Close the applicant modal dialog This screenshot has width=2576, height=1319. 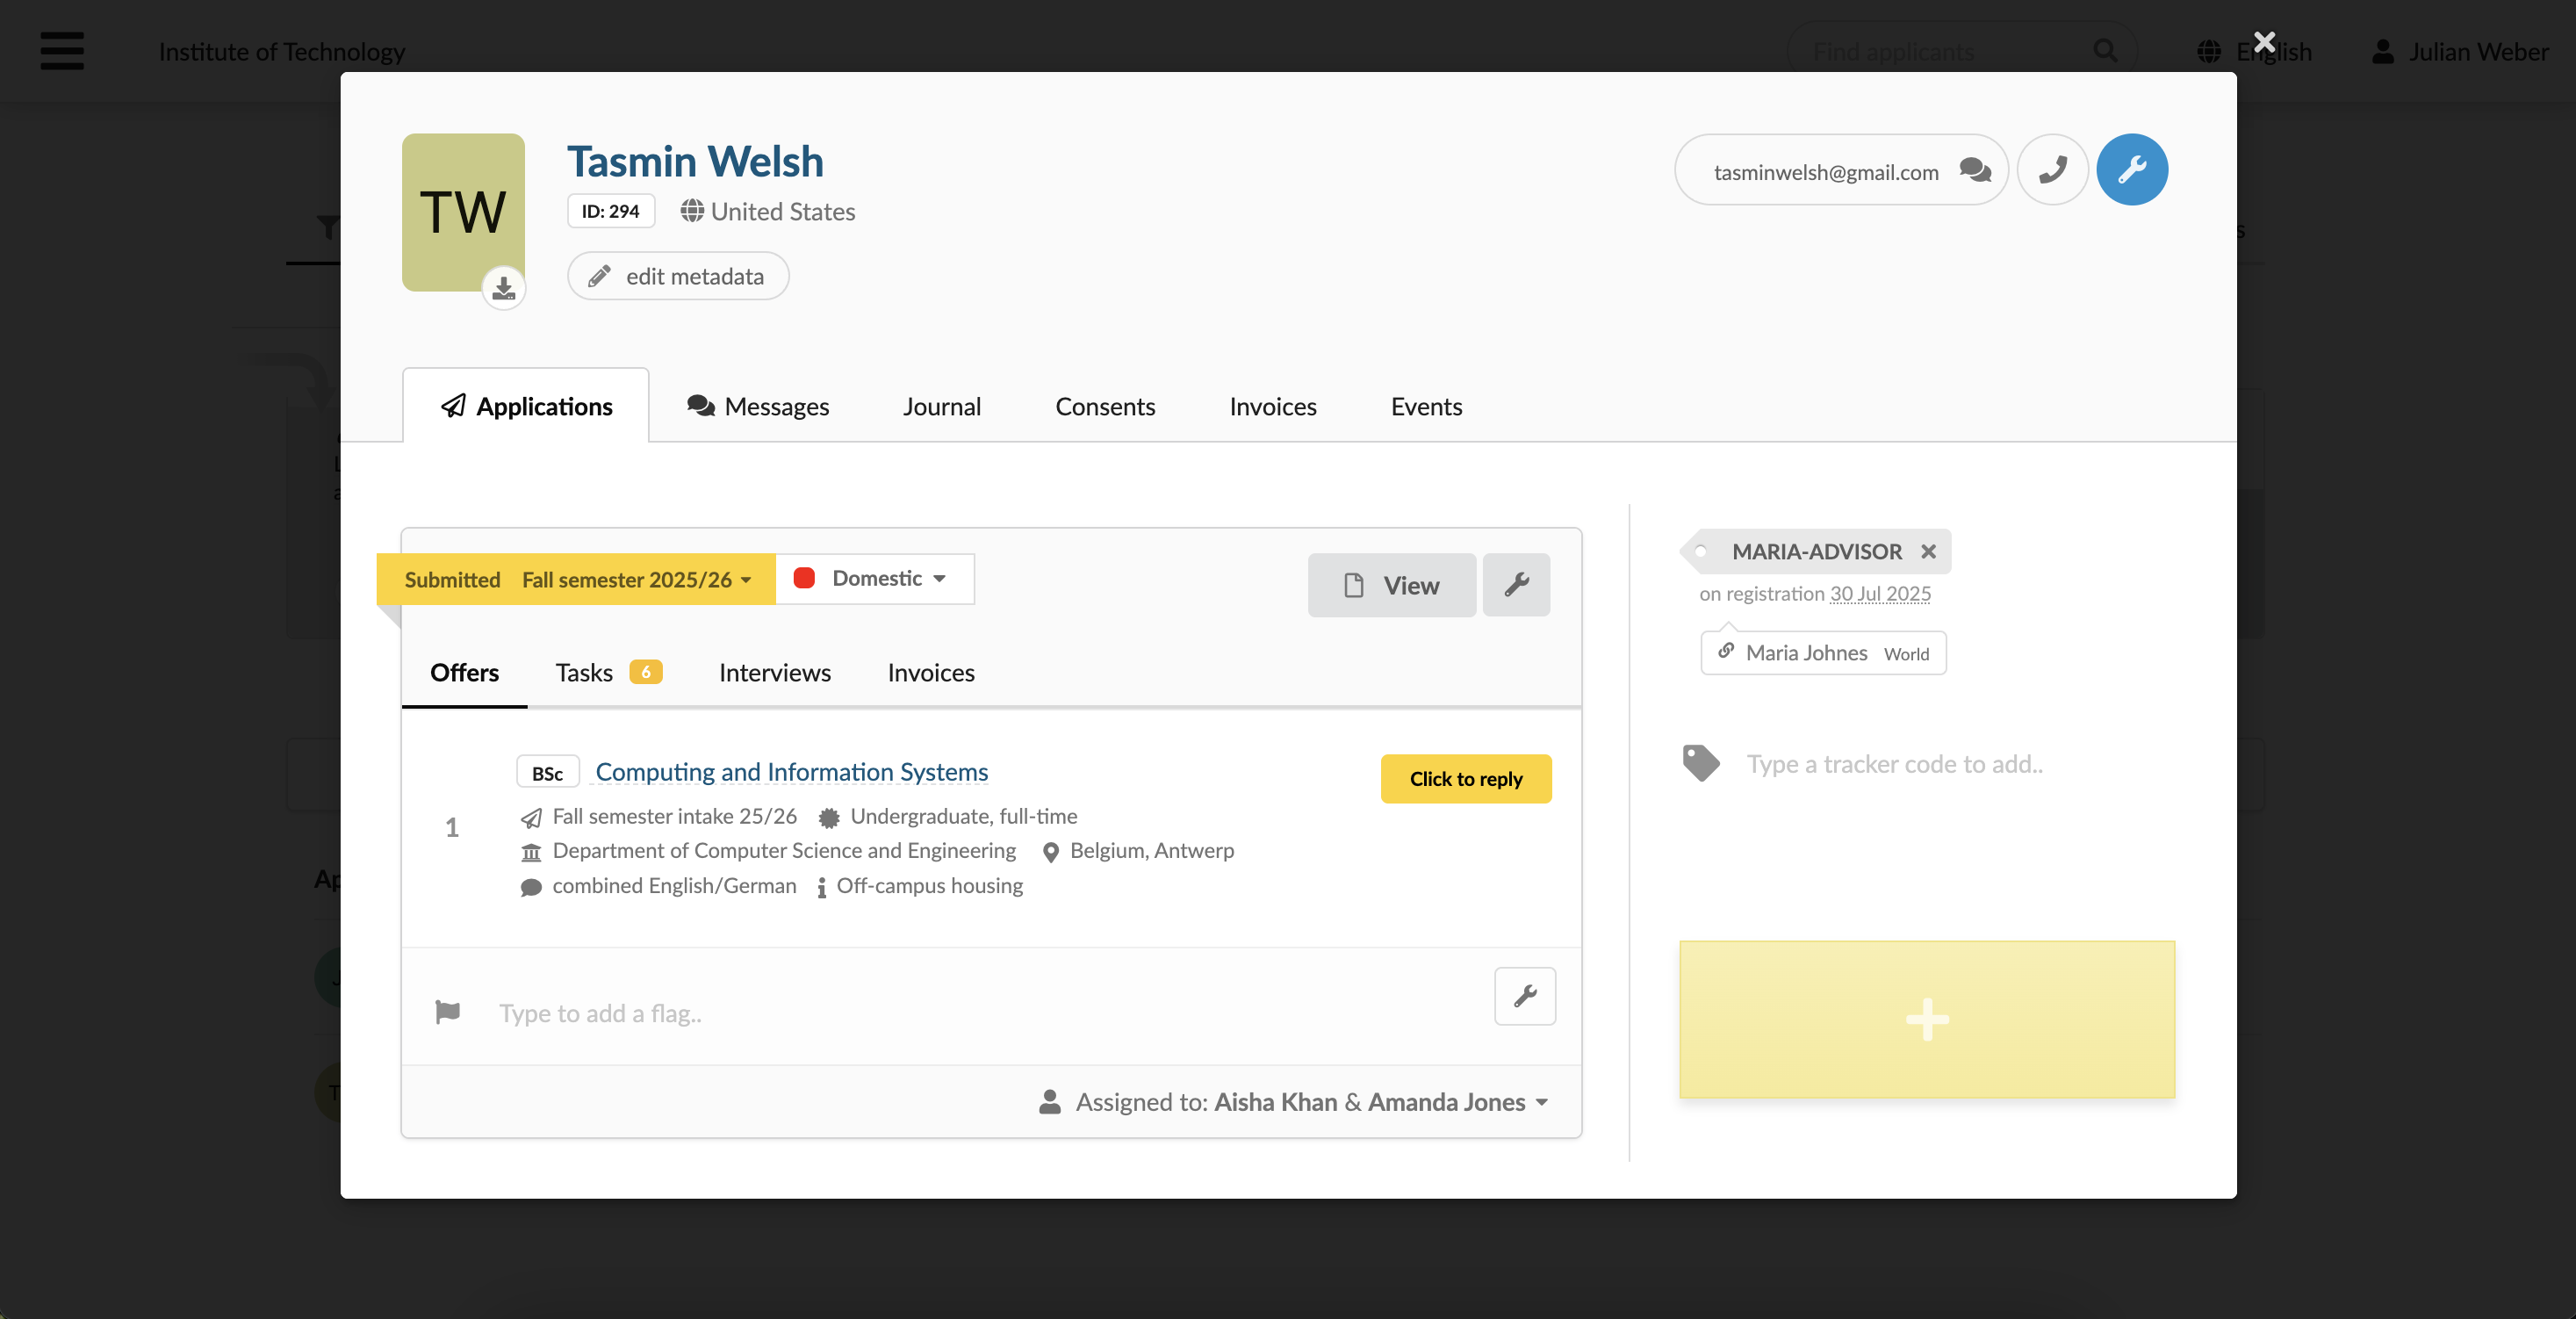2264,42
